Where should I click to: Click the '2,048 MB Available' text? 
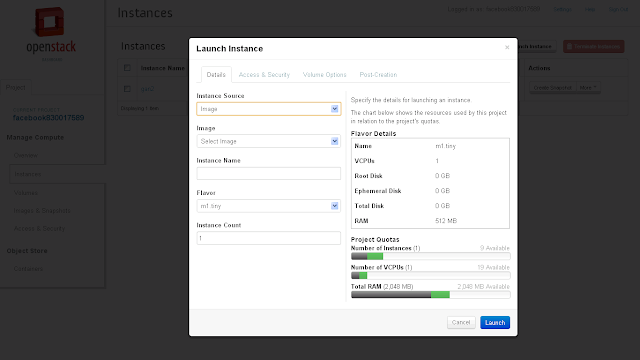point(484,287)
